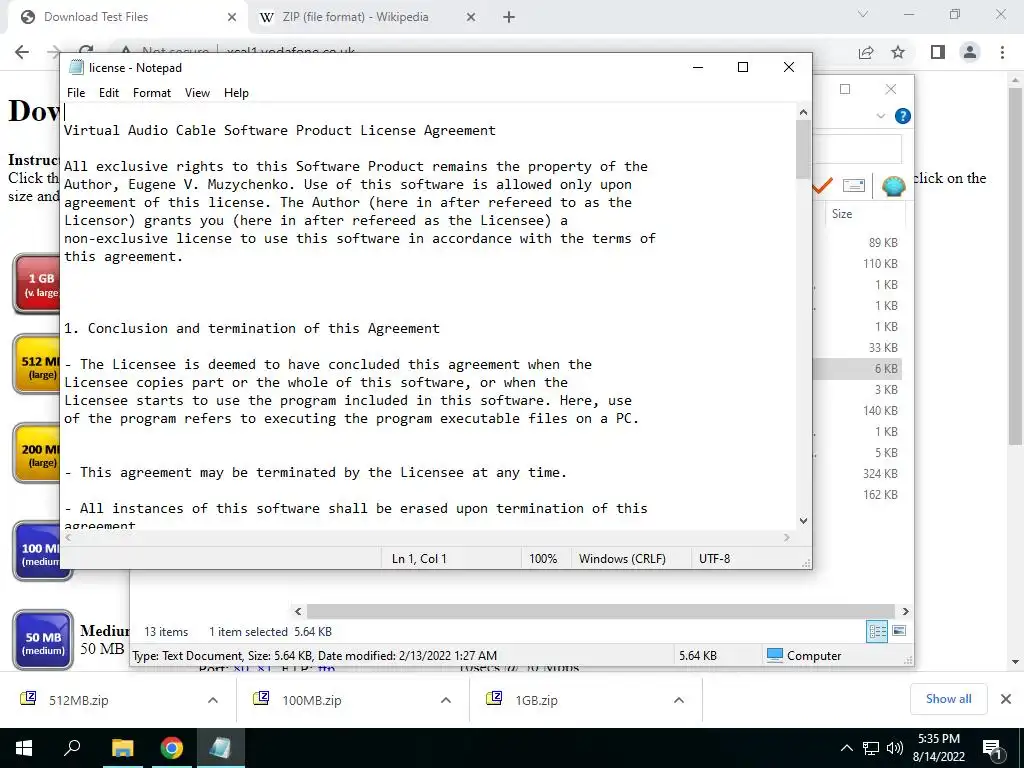Open the Help menu in Notepad

(x=236, y=93)
